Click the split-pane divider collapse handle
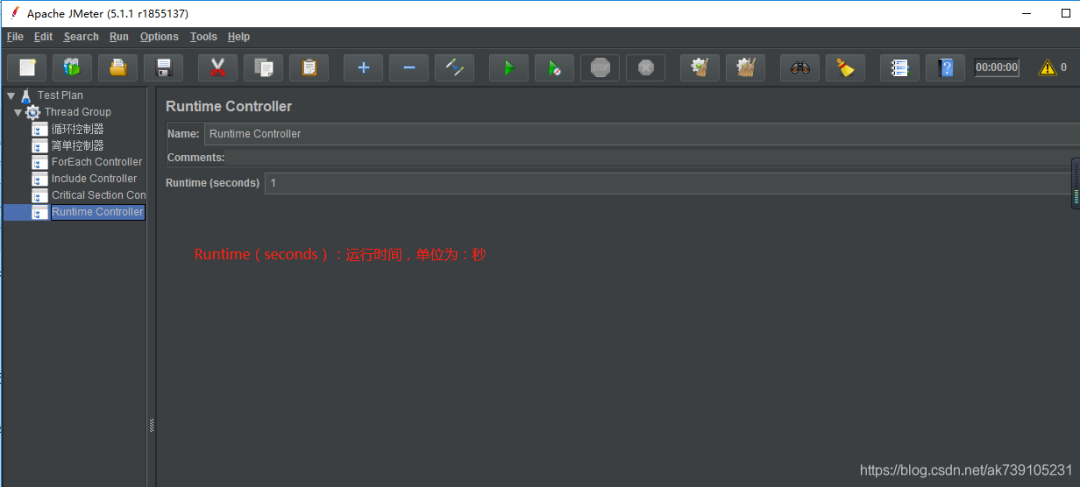The width and height of the screenshot is (1080, 487). click(152, 426)
